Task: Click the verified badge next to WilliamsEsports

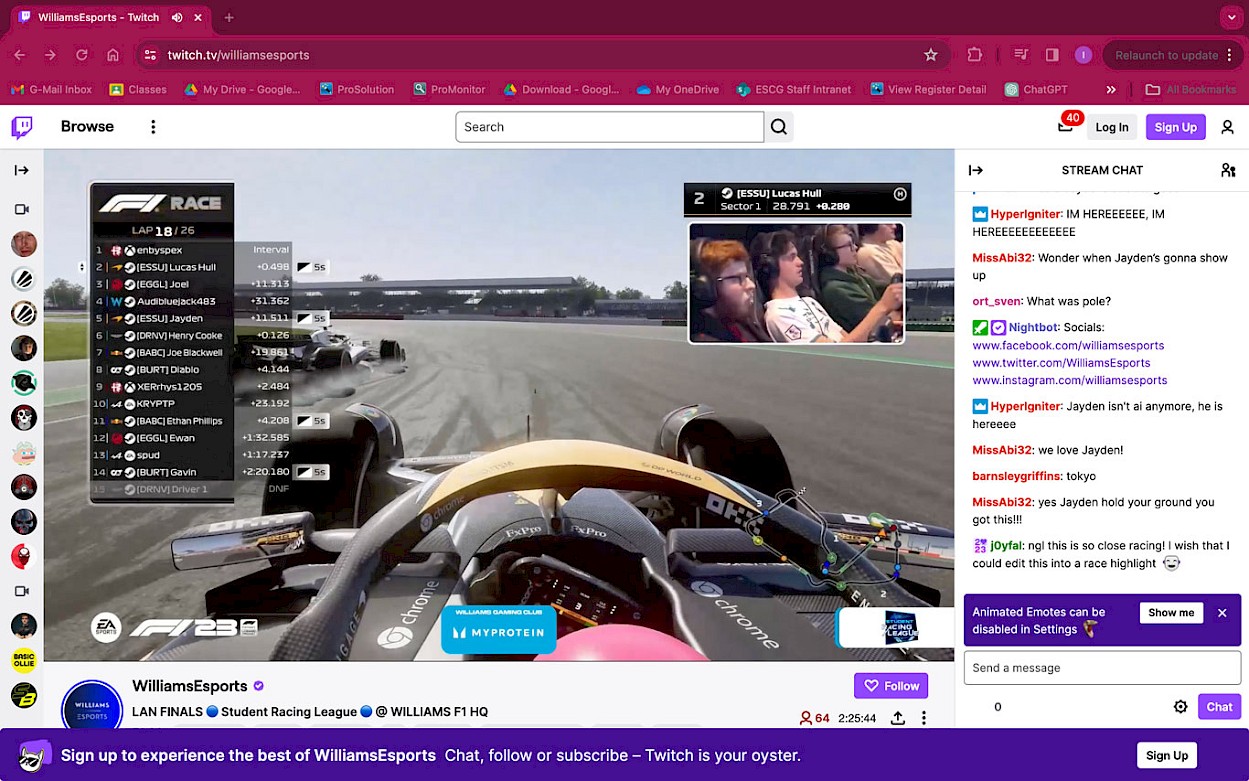Action: (259, 686)
